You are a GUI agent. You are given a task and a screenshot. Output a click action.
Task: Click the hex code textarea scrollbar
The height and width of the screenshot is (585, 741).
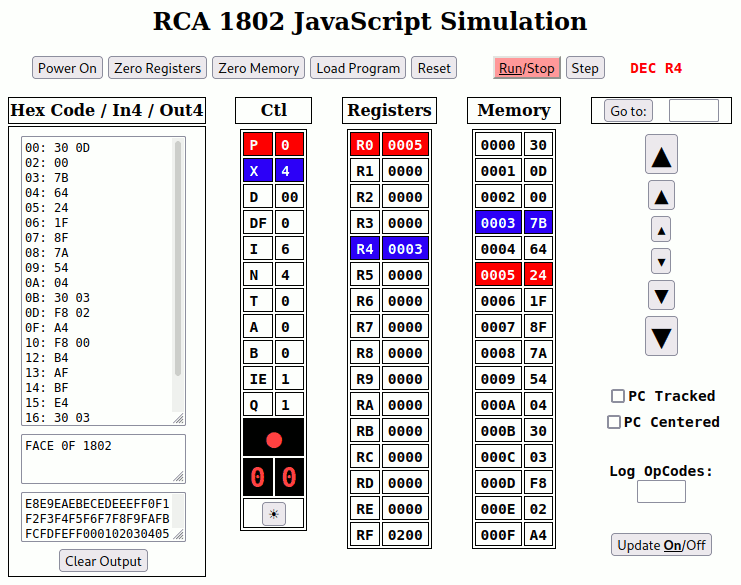[x=179, y=258]
